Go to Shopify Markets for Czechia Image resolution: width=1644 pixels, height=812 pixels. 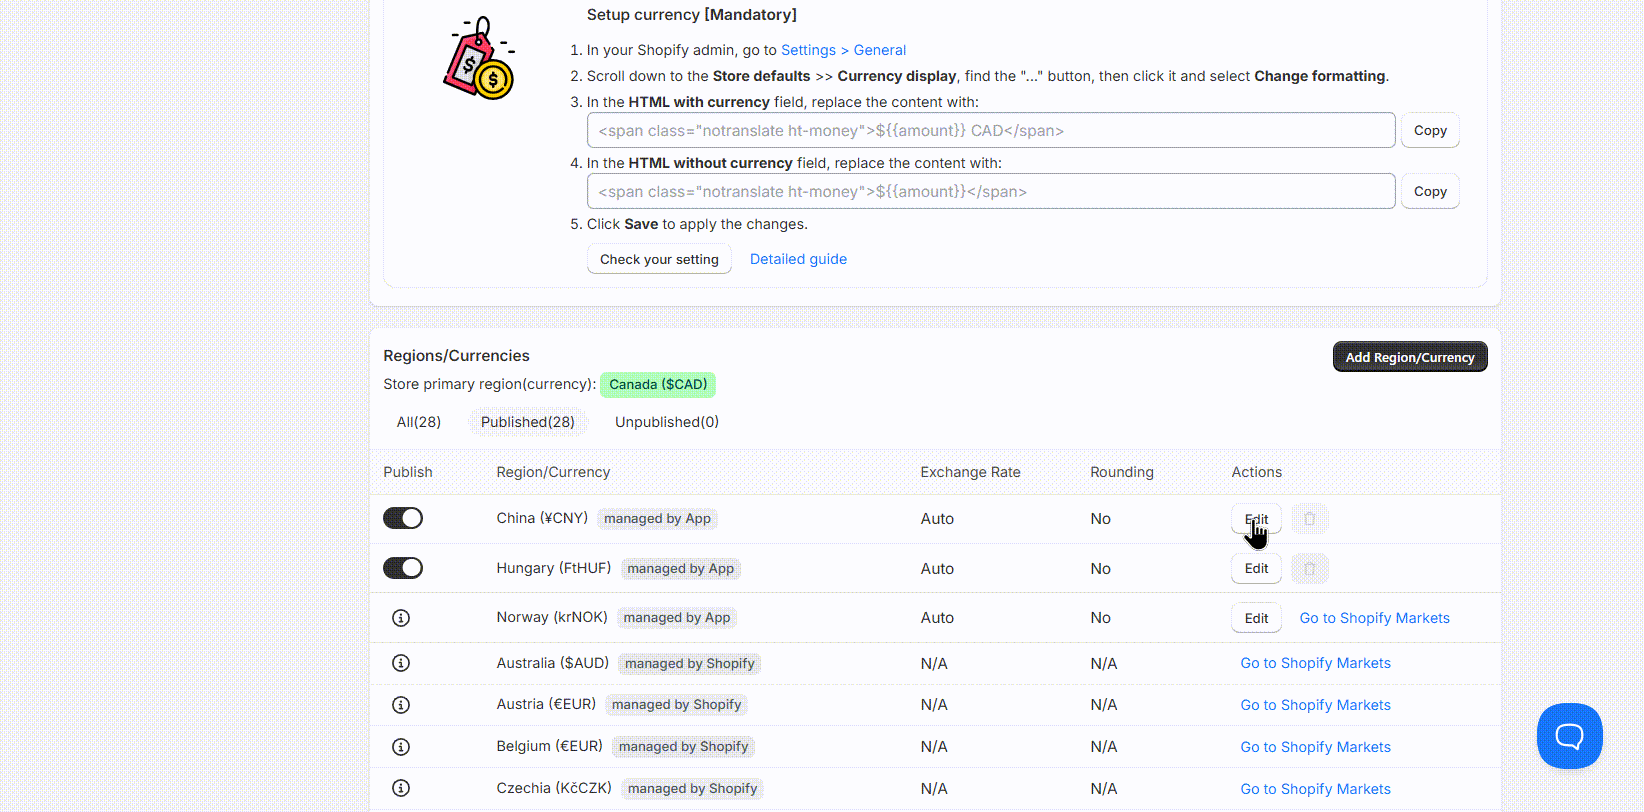1315,789
